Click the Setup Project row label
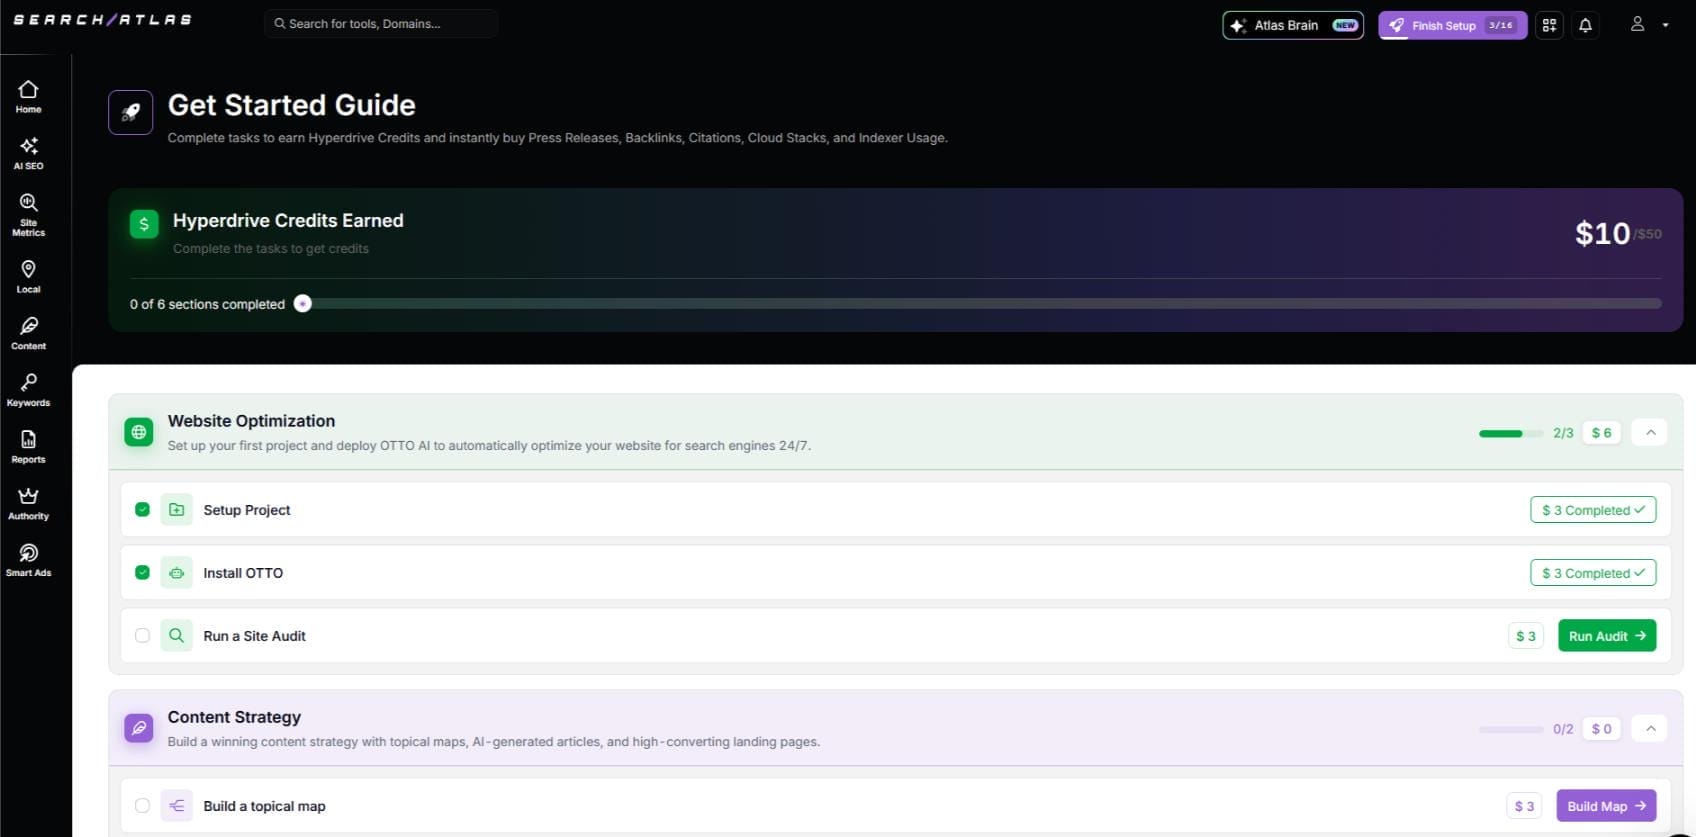The height and width of the screenshot is (837, 1696). pyautogui.click(x=247, y=510)
